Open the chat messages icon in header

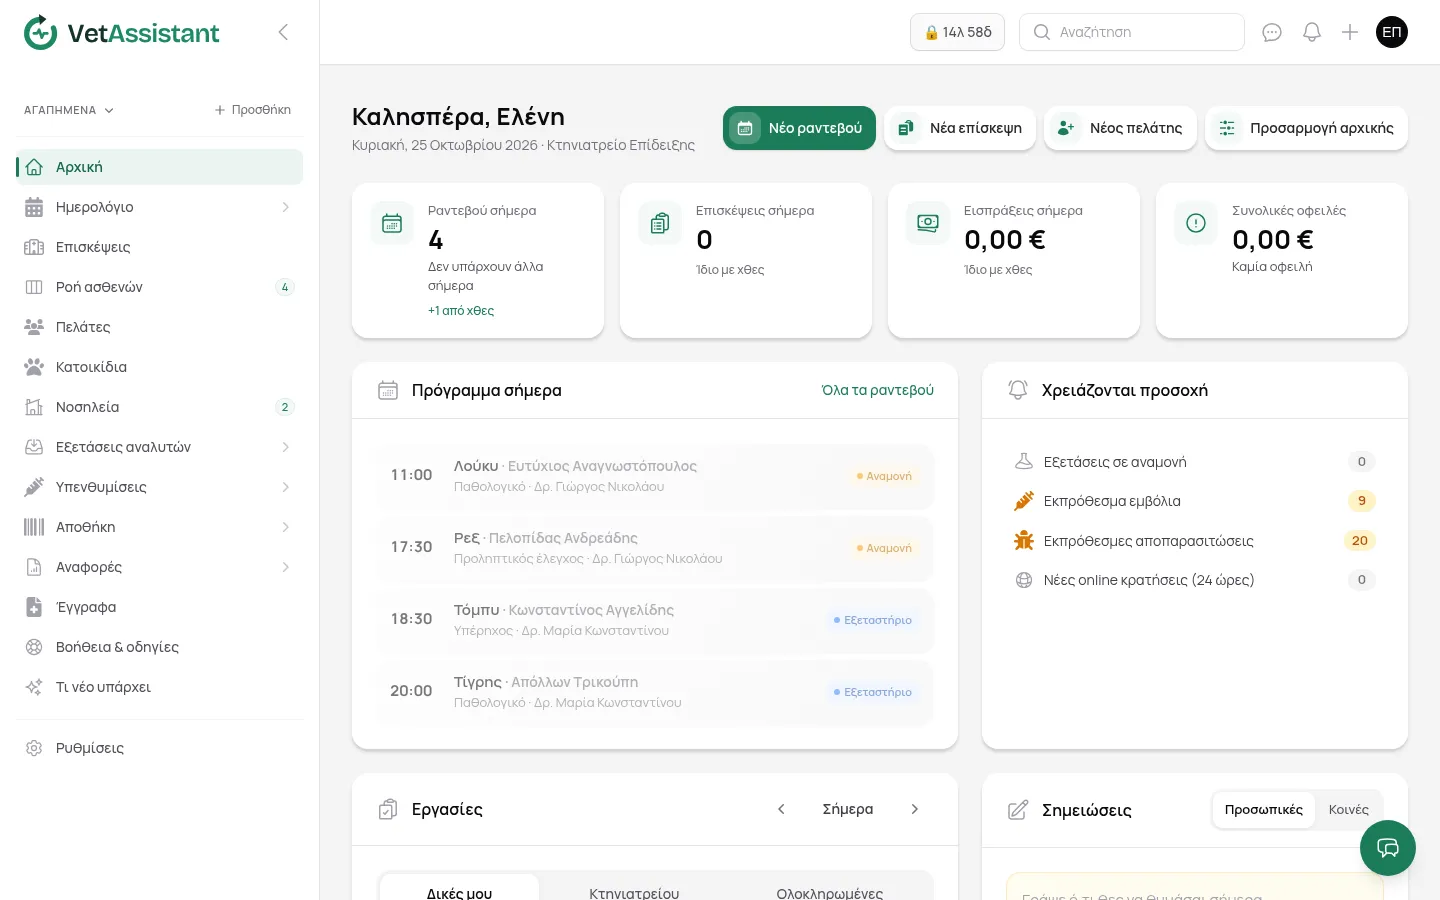click(1272, 32)
